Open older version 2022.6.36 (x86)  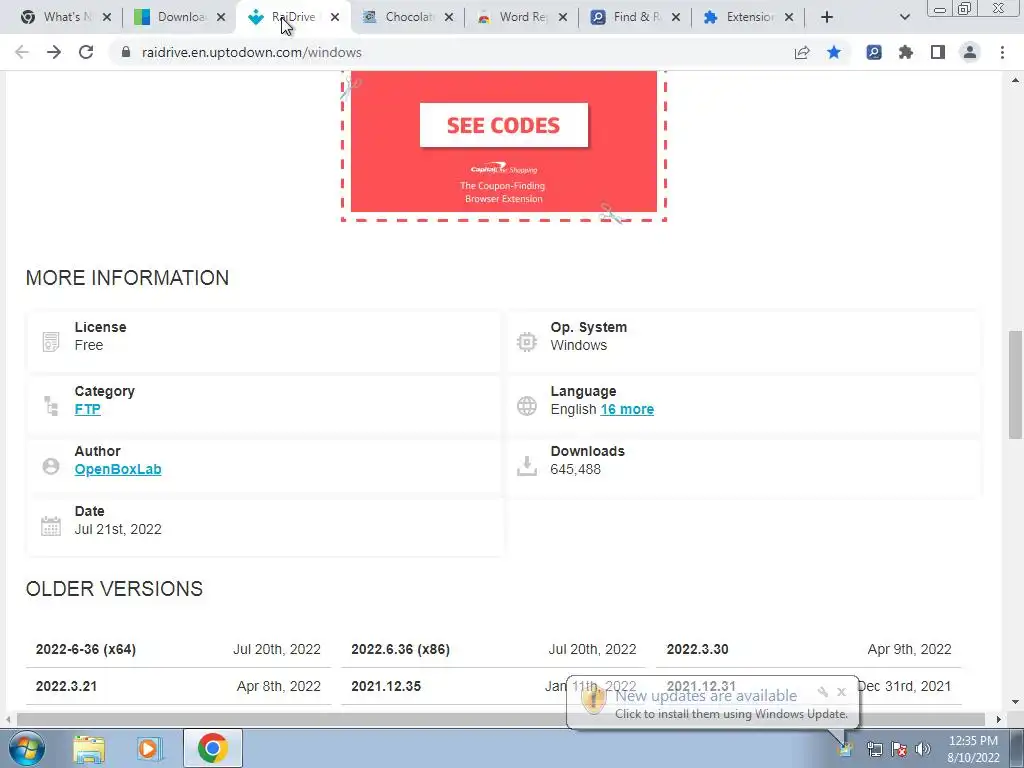400,649
